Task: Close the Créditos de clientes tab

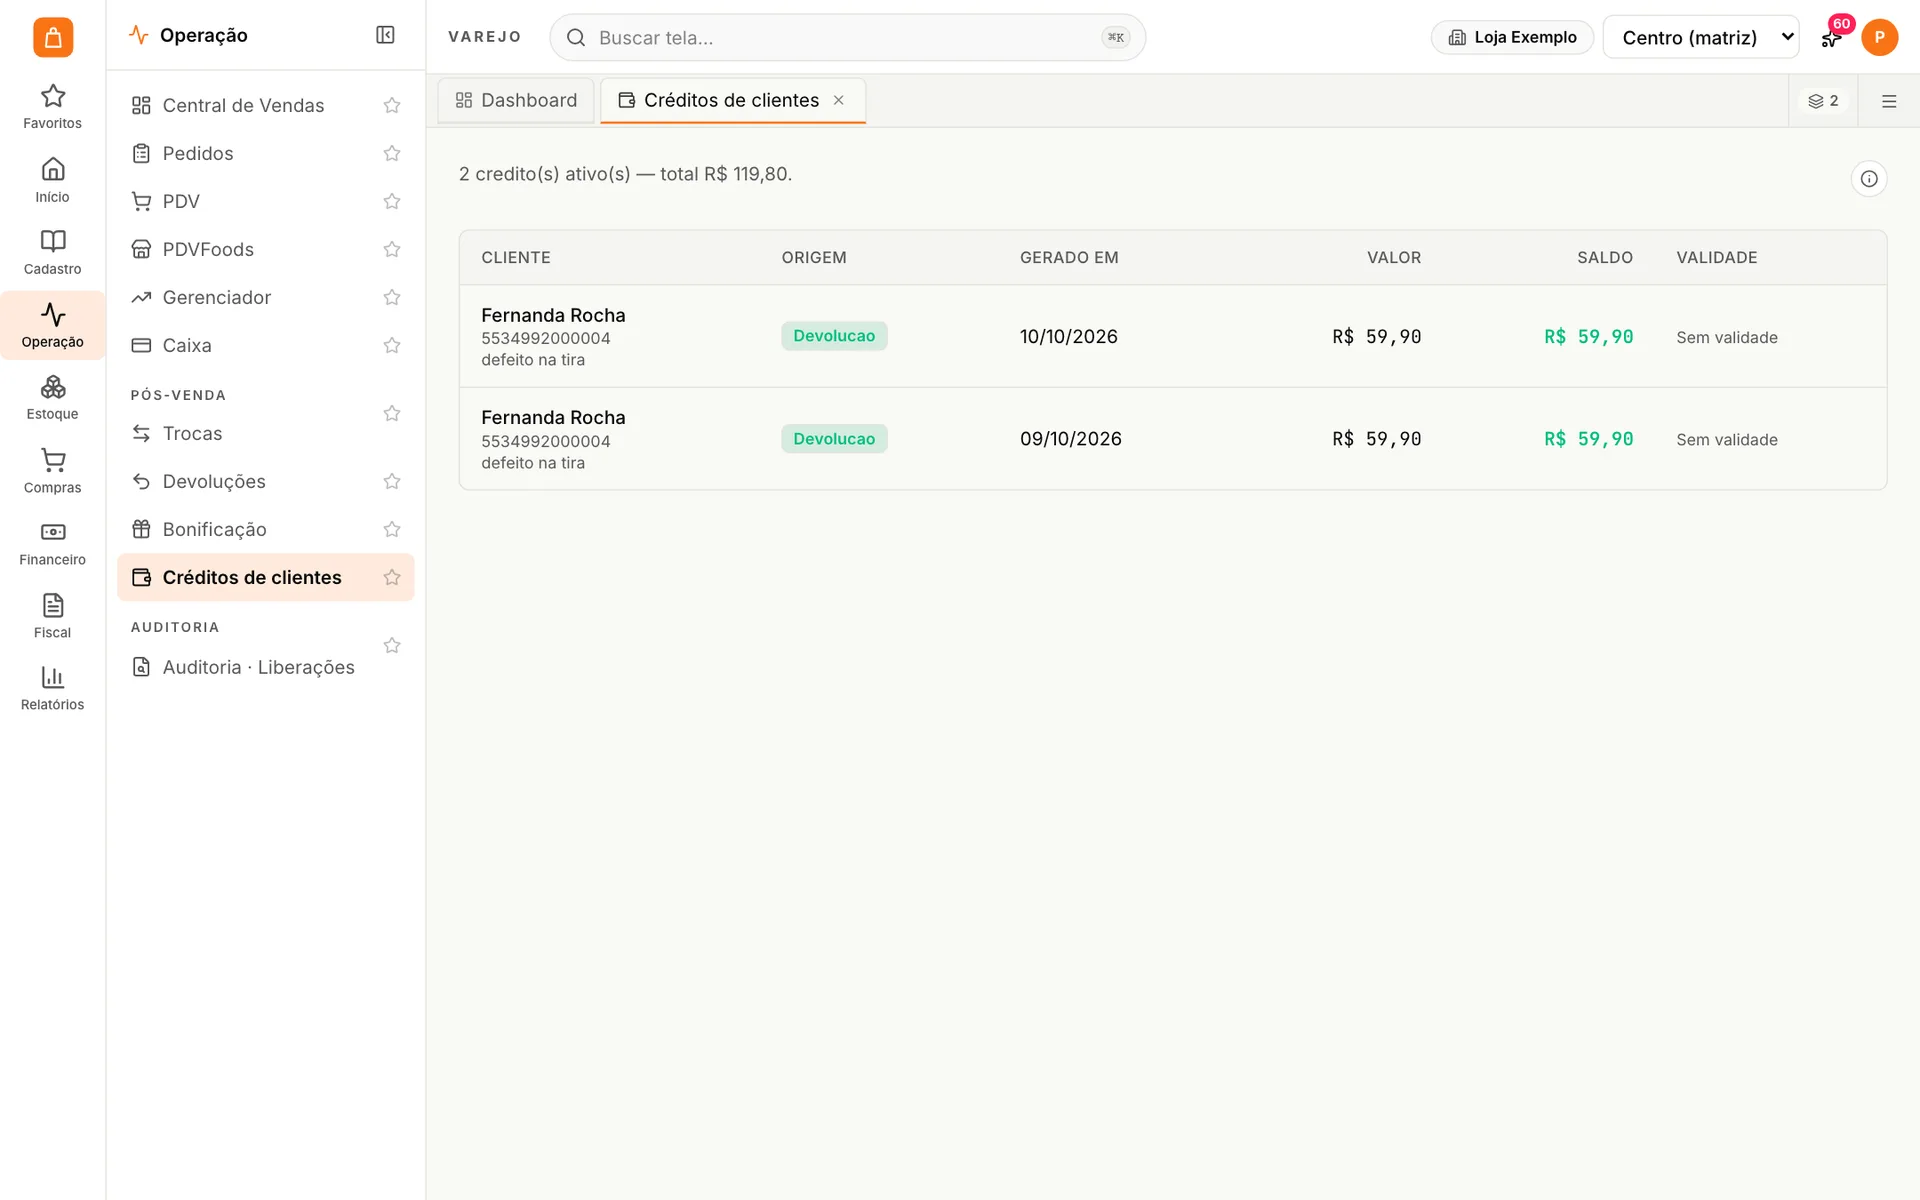Action: tap(839, 100)
